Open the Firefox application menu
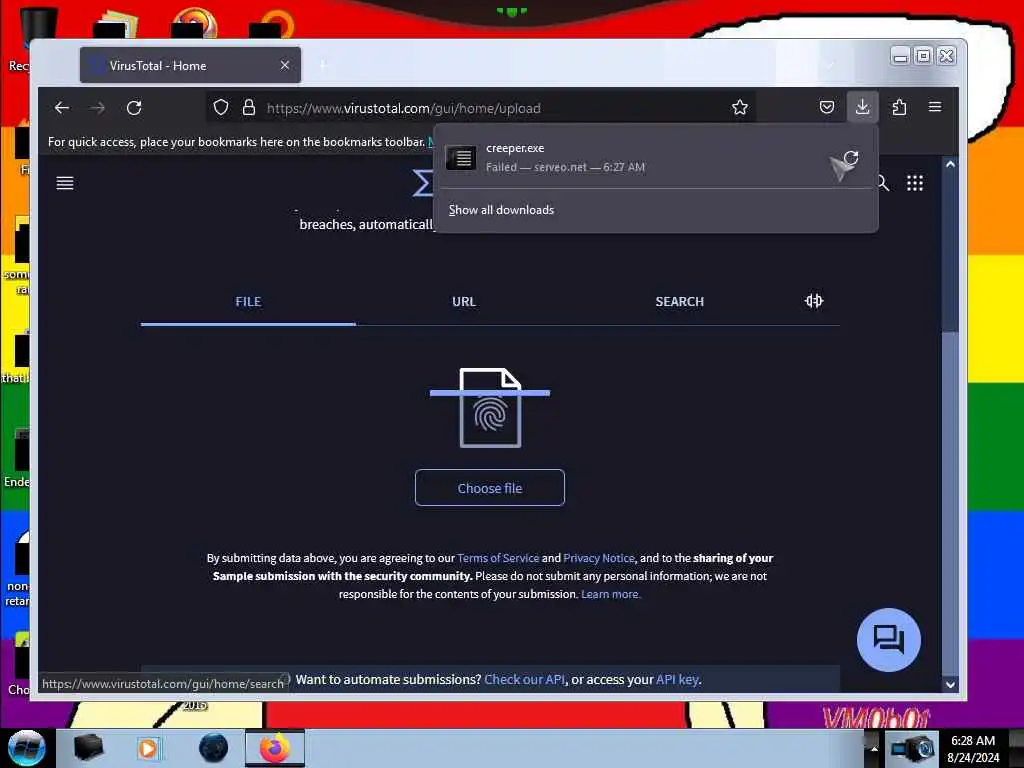The width and height of the screenshot is (1024, 768). click(935, 106)
